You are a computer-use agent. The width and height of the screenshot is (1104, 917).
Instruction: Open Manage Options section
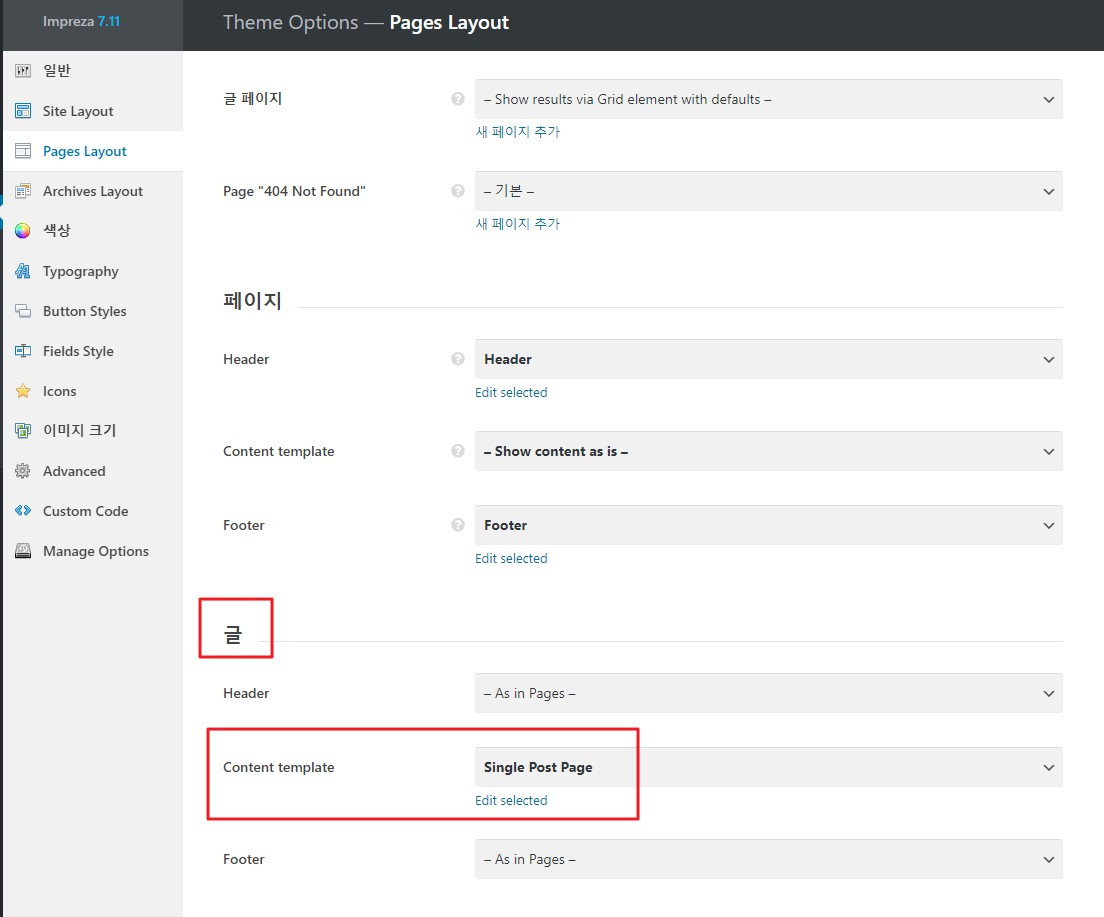[x=93, y=551]
